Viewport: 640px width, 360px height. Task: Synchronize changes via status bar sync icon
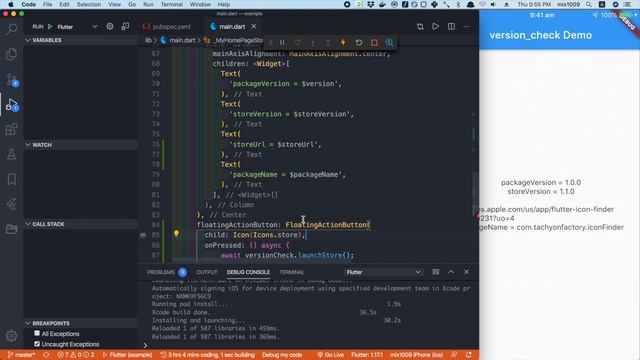pos(46,355)
